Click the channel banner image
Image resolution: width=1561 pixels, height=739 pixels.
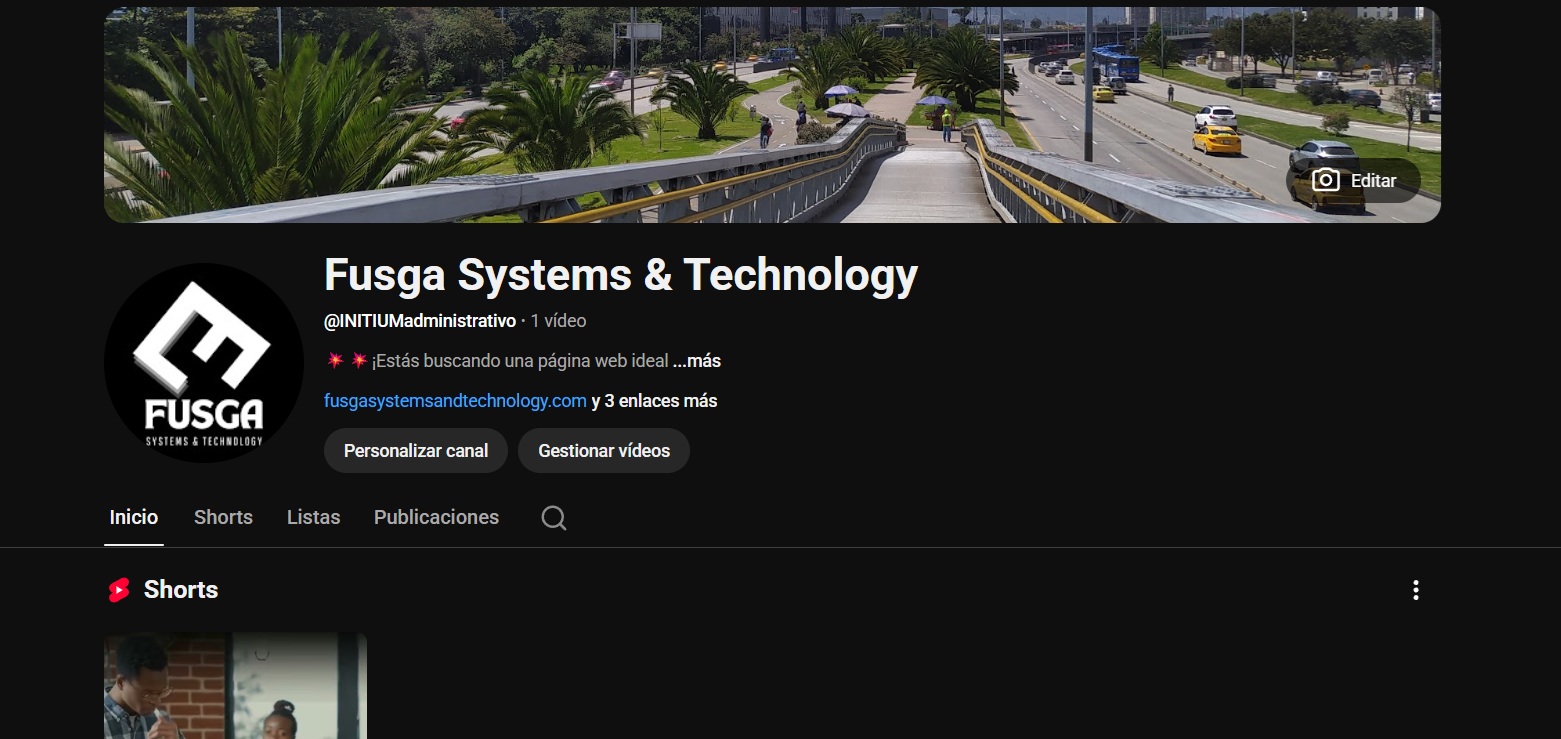pyautogui.click(x=700, y=115)
